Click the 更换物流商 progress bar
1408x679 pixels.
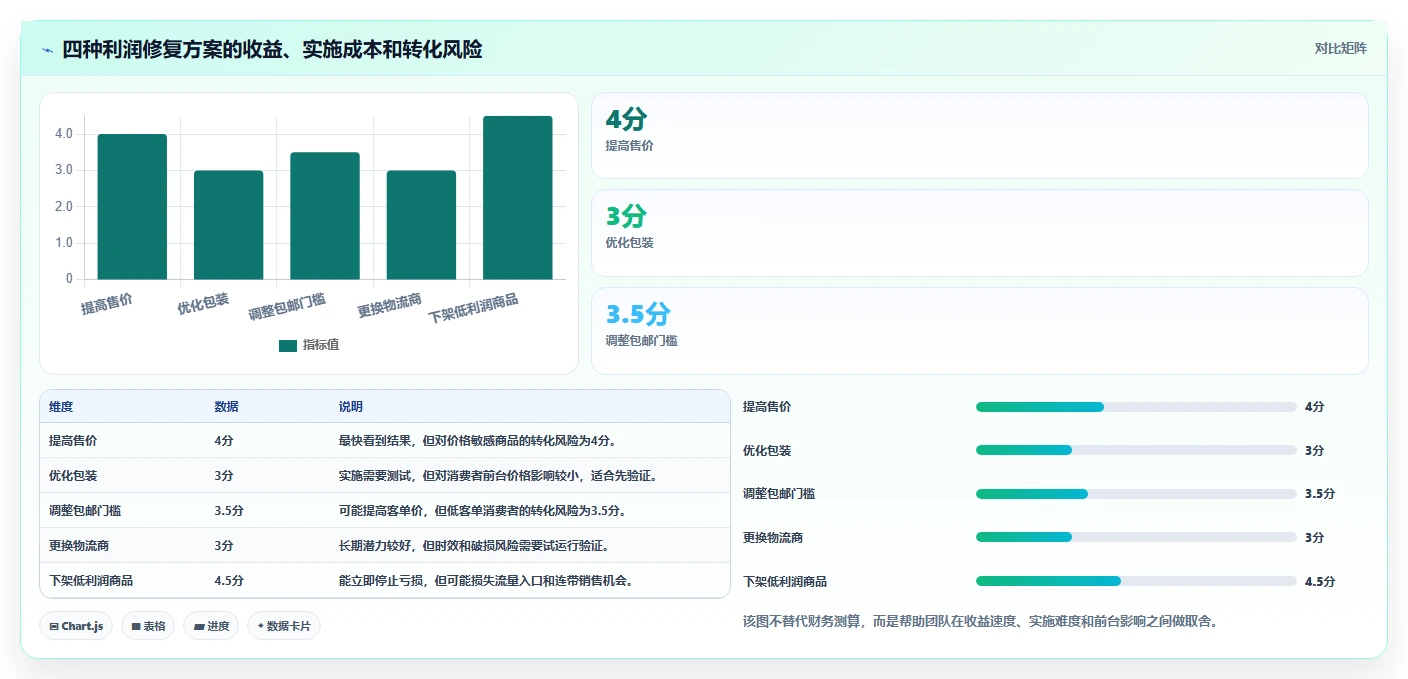tap(1136, 537)
